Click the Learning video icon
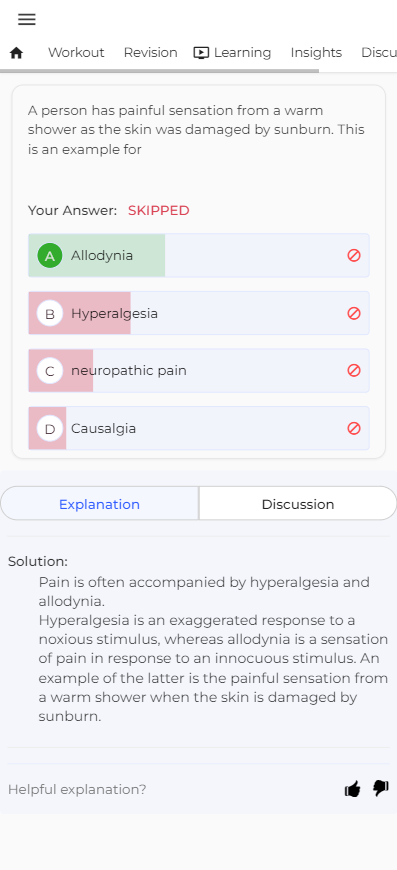397x870 pixels. click(201, 53)
